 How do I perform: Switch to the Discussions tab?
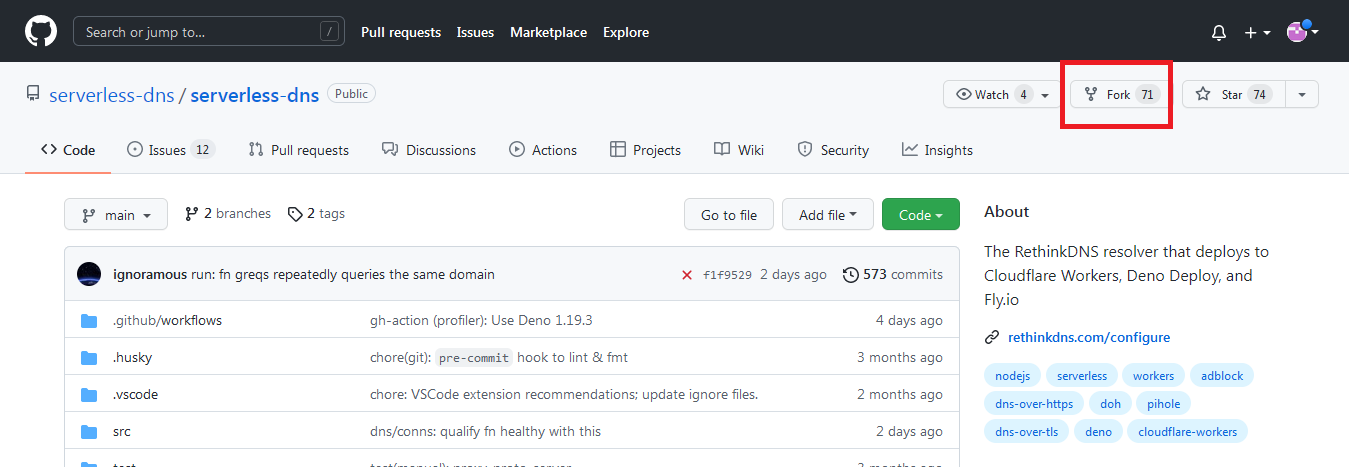pyautogui.click(x=429, y=150)
